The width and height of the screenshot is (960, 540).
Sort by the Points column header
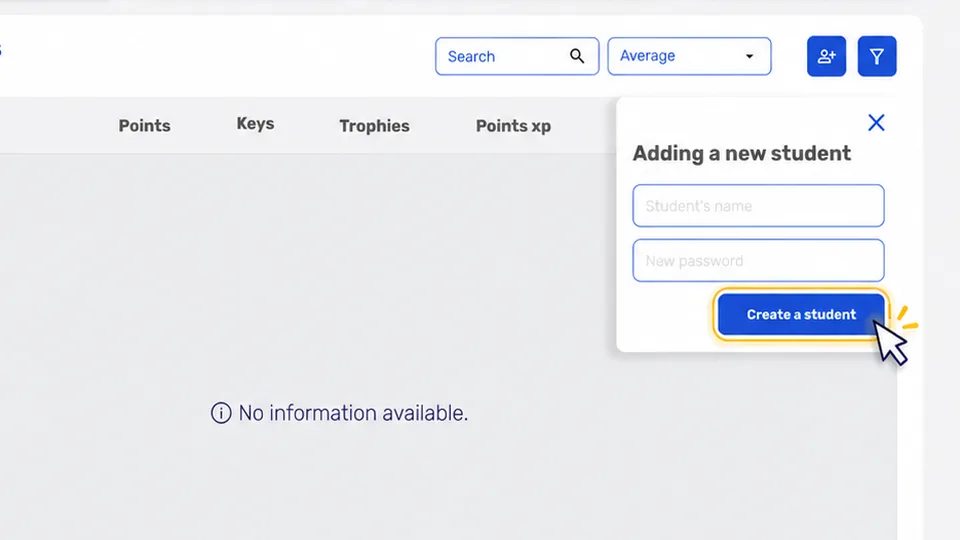[x=144, y=126]
